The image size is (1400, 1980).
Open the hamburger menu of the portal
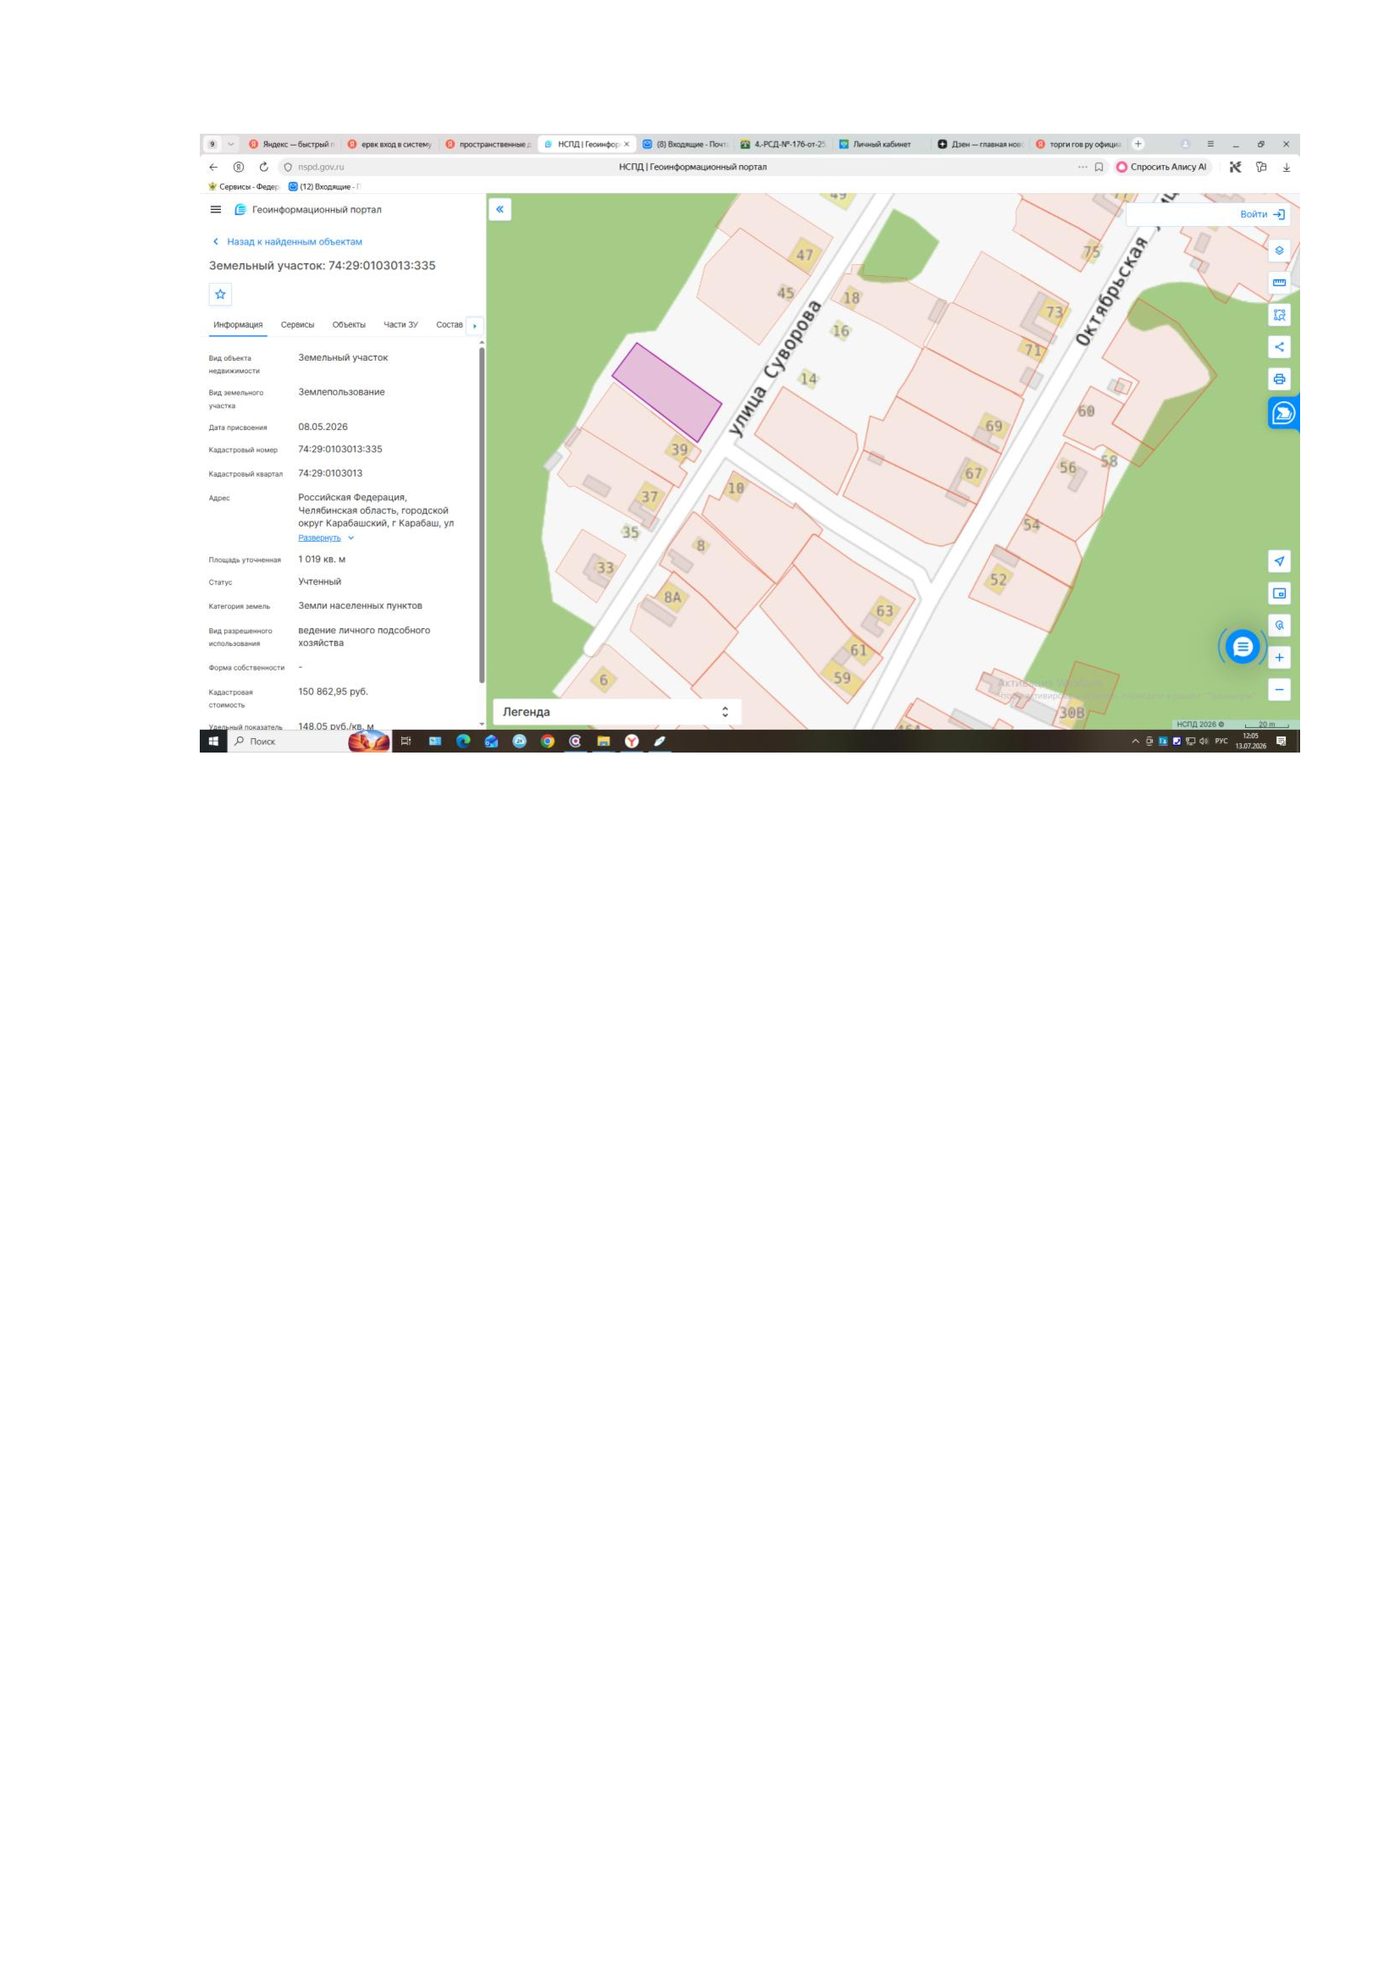click(x=215, y=209)
